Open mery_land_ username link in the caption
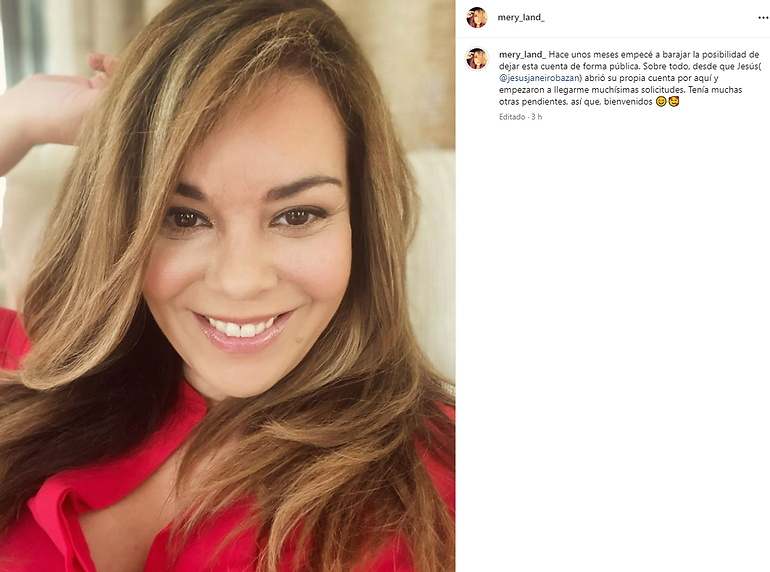Screen dimensions: 770x572 click(x=522, y=54)
